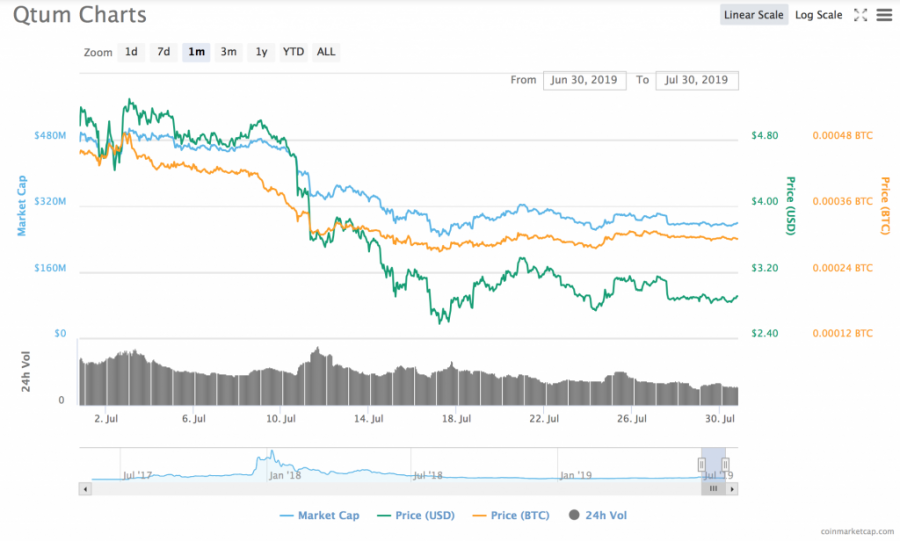Click the $4.80 price axis label
The height and width of the screenshot is (541, 900).
[765, 136]
